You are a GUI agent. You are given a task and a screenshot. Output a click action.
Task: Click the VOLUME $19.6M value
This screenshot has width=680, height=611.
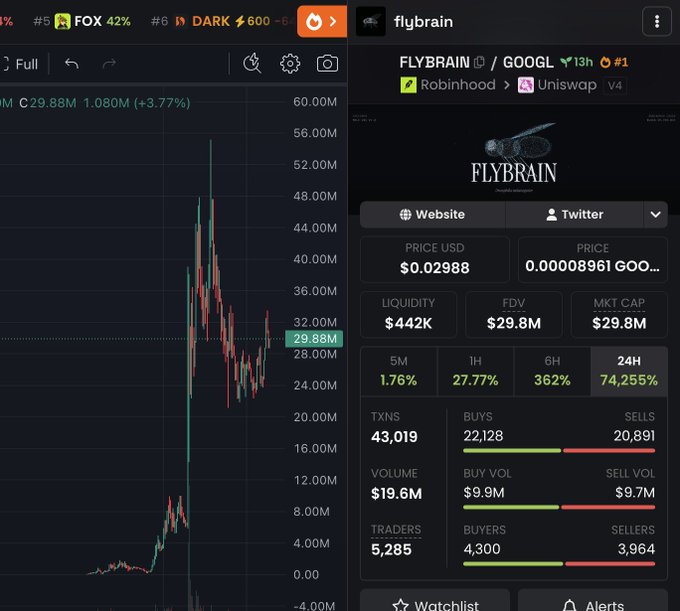(396, 493)
